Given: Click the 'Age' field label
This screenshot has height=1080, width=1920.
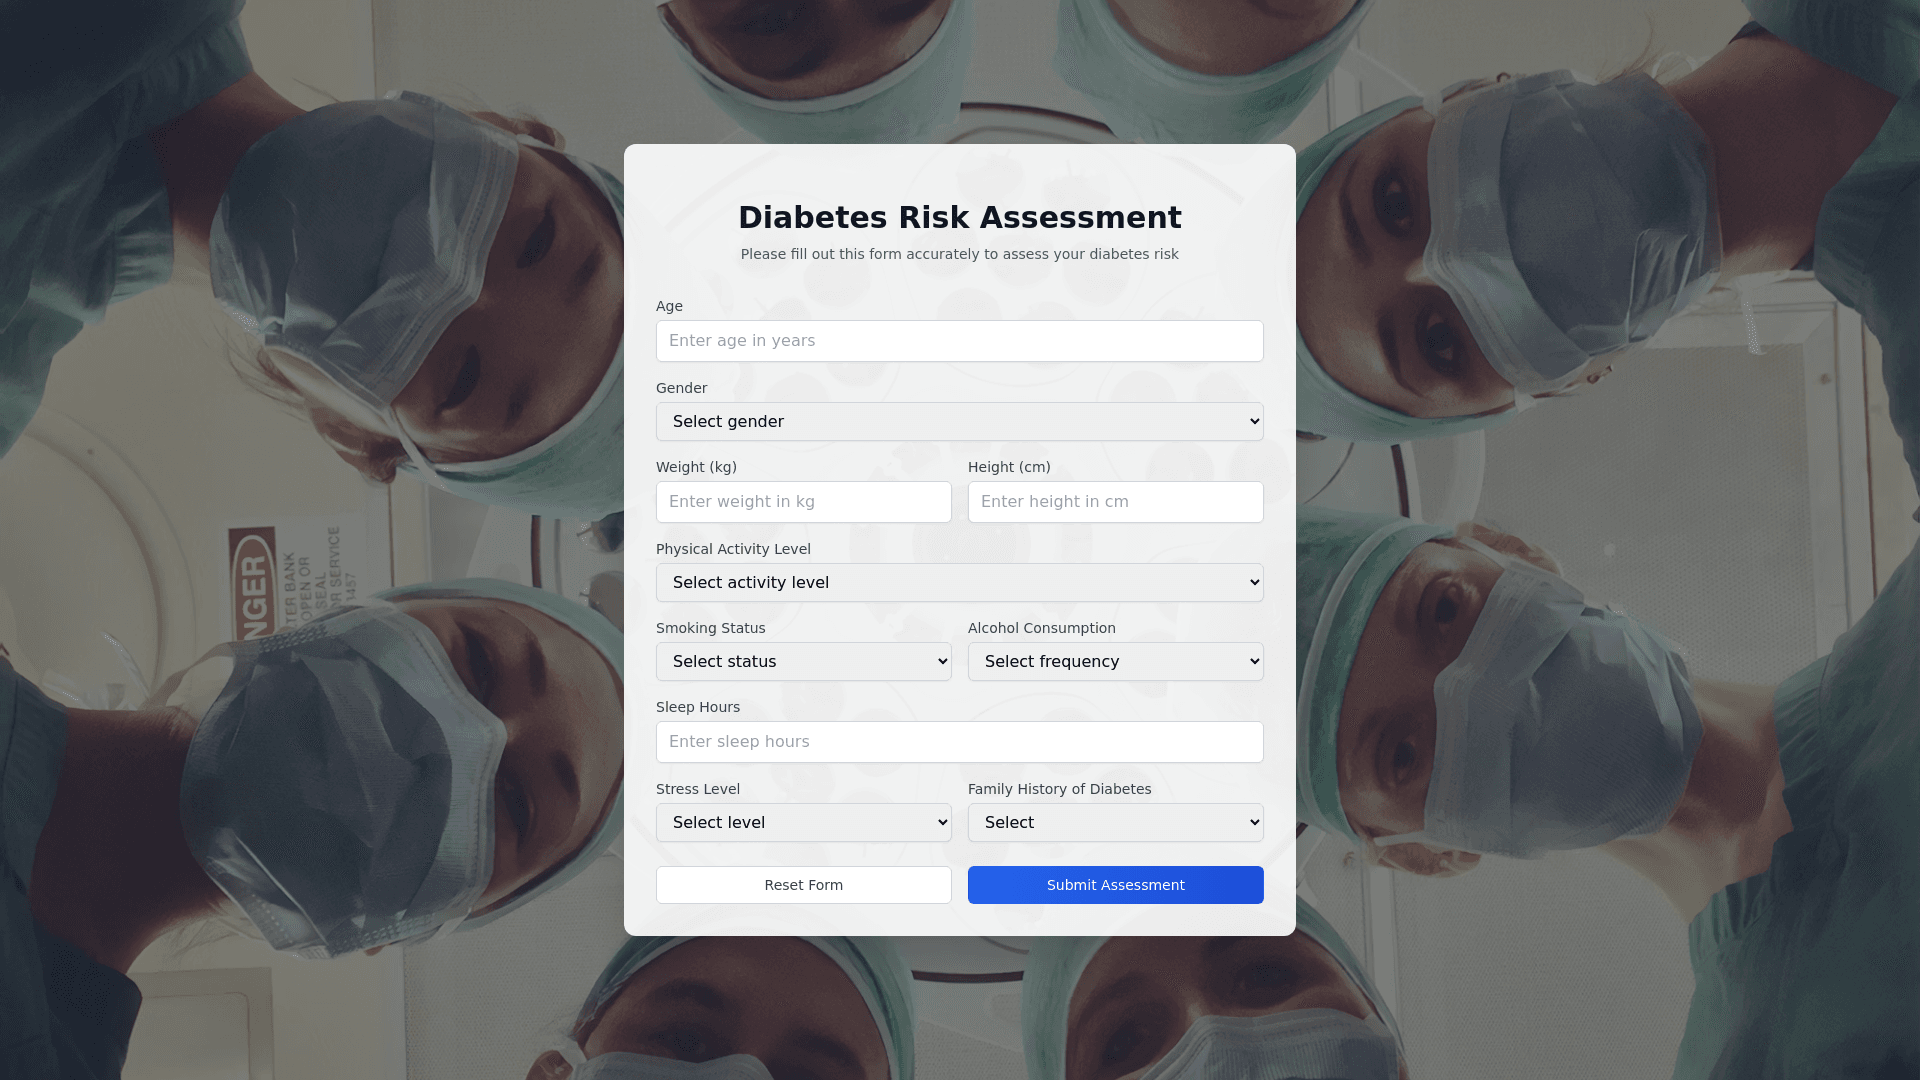Looking at the screenshot, I should [669, 306].
